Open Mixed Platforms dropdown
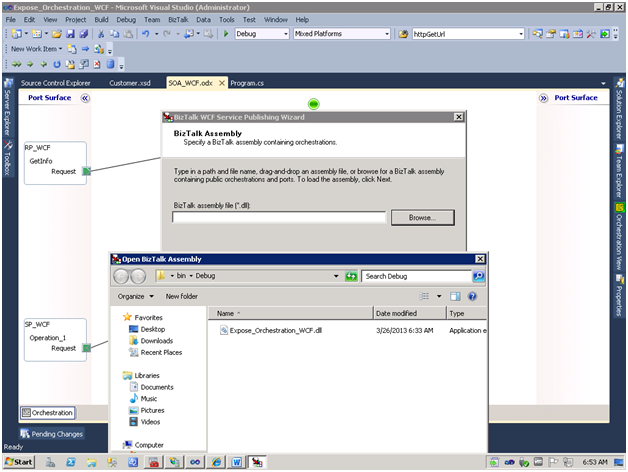This screenshot has height=472, width=628. 387,34
